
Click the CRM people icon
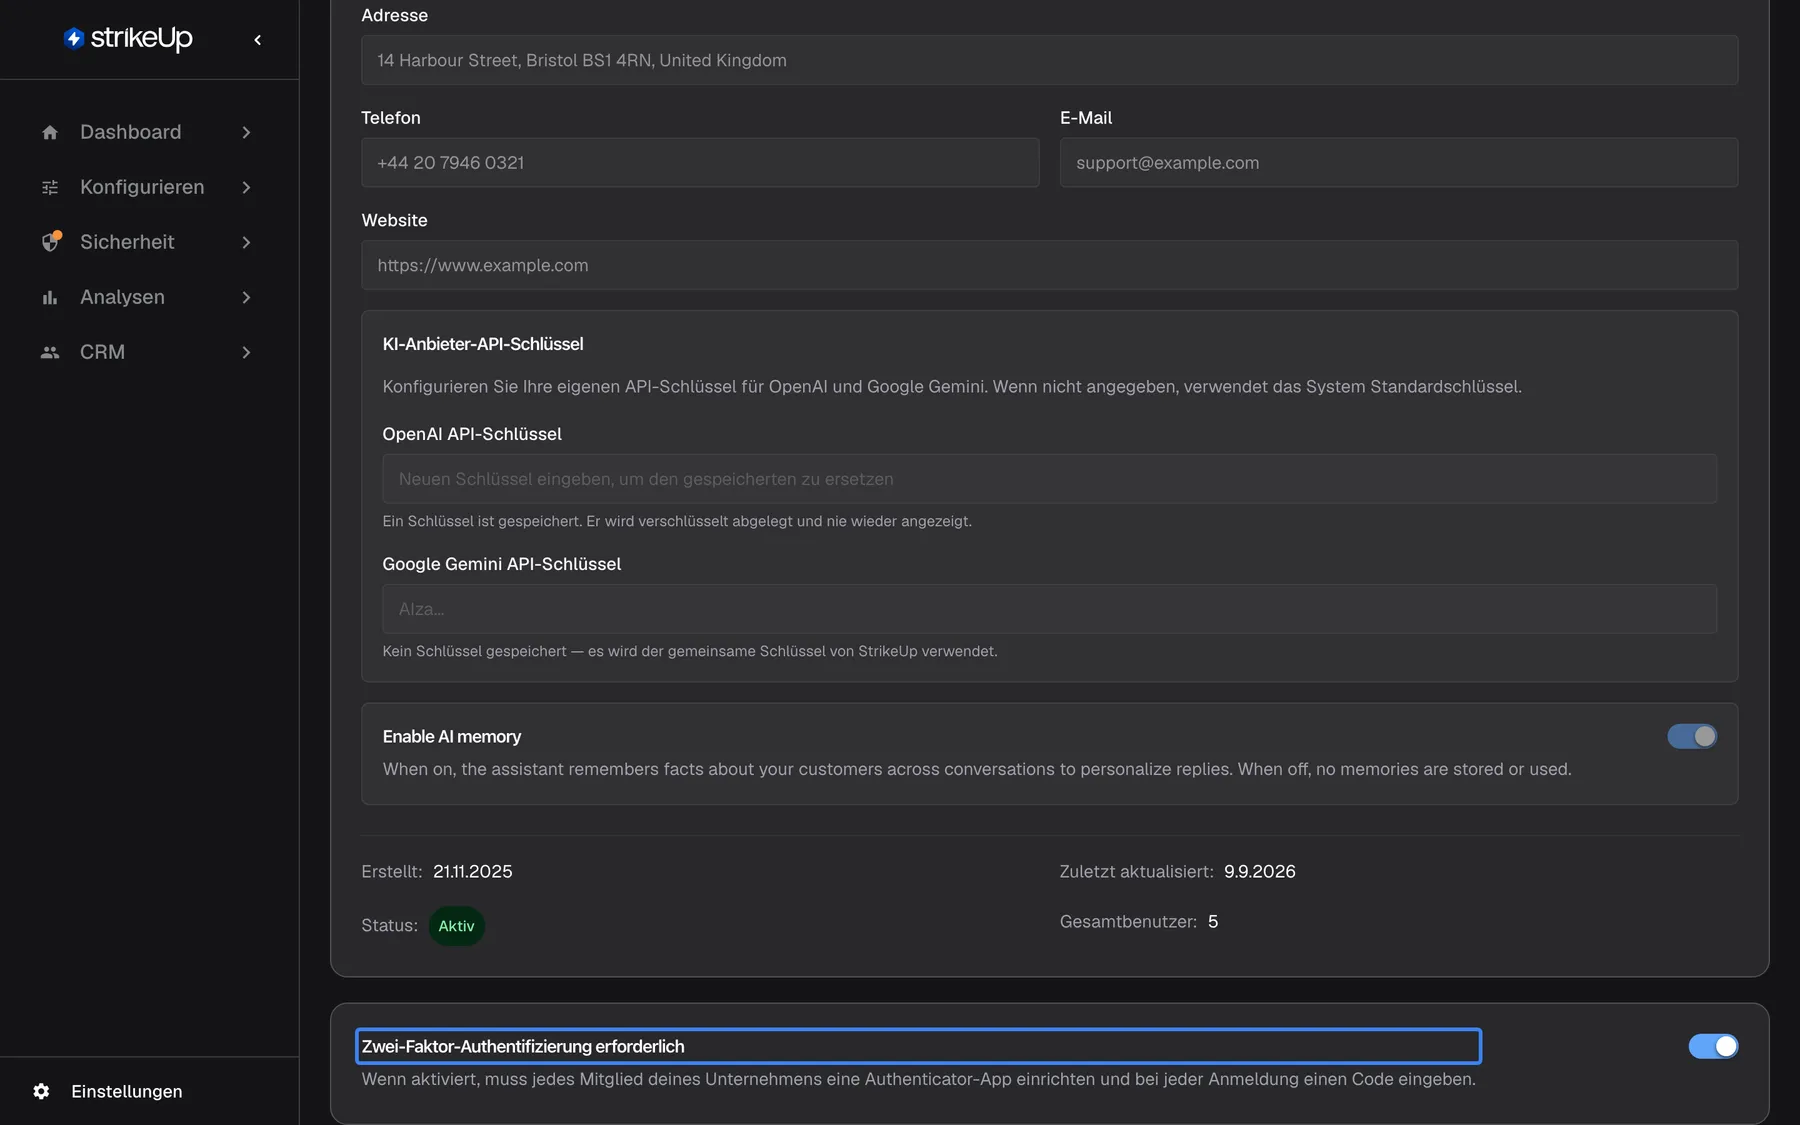click(50, 352)
